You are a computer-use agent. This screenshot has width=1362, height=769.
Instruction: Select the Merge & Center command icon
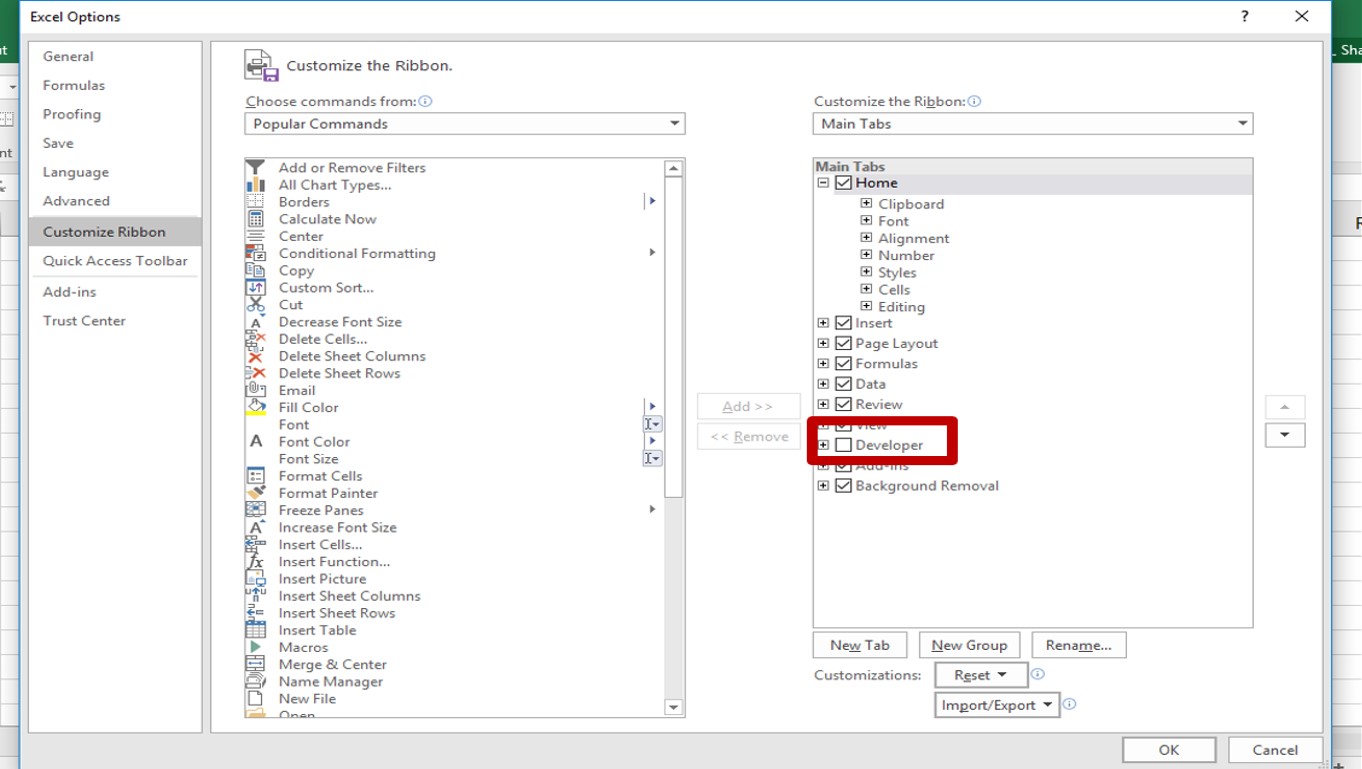point(256,664)
